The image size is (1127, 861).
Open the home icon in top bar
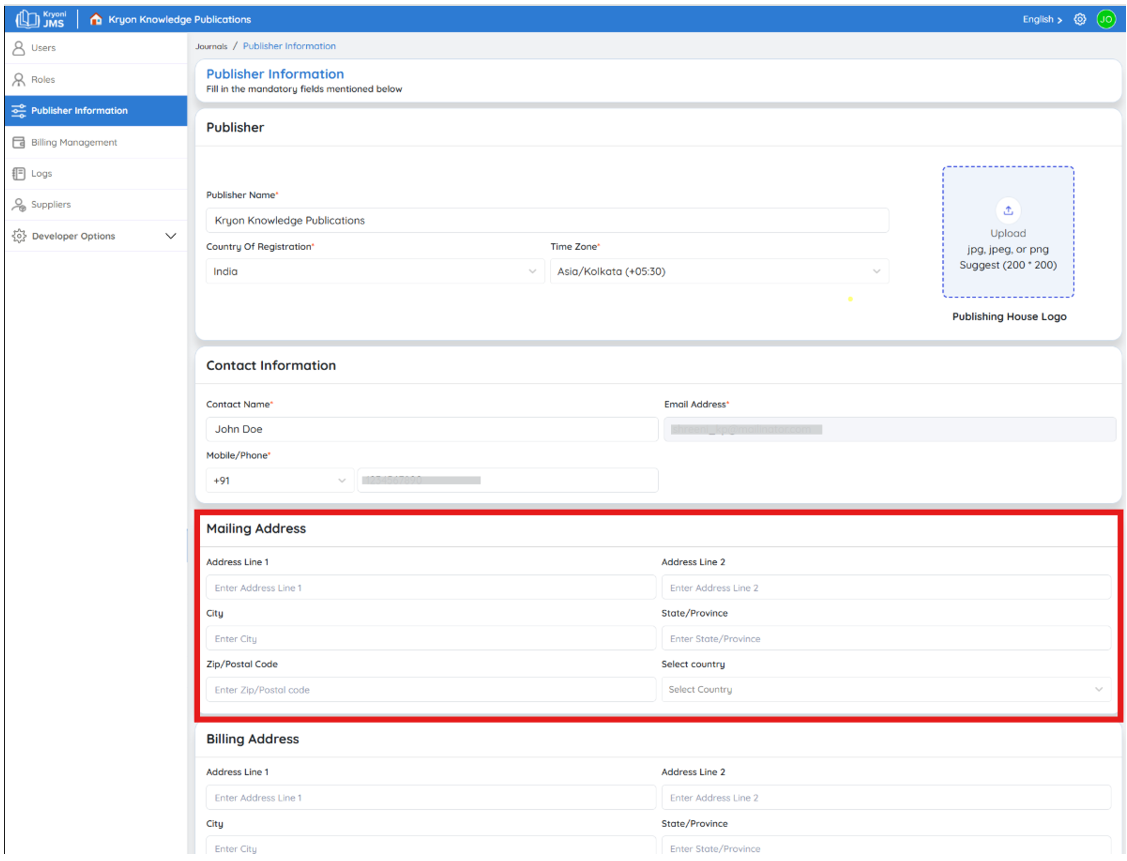click(96, 19)
